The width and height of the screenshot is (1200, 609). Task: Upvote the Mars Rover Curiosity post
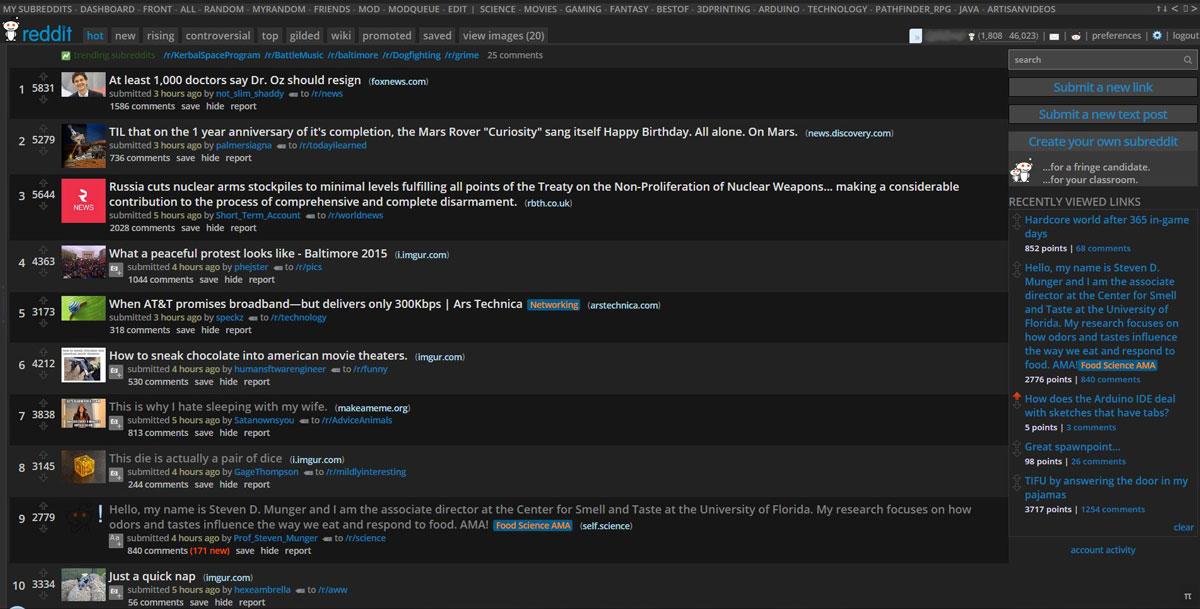point(43,128)
